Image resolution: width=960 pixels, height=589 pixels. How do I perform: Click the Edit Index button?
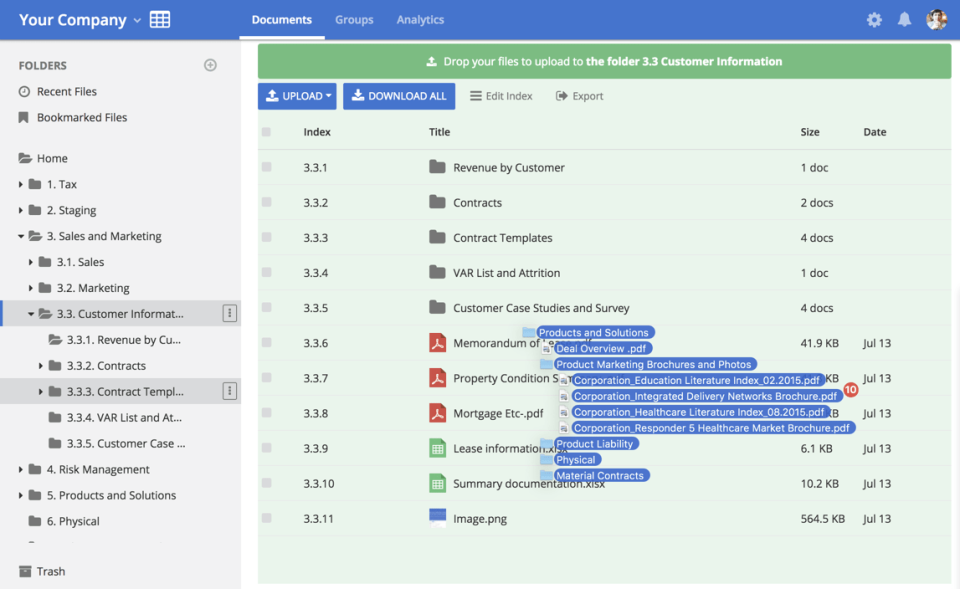pos(501,96)
